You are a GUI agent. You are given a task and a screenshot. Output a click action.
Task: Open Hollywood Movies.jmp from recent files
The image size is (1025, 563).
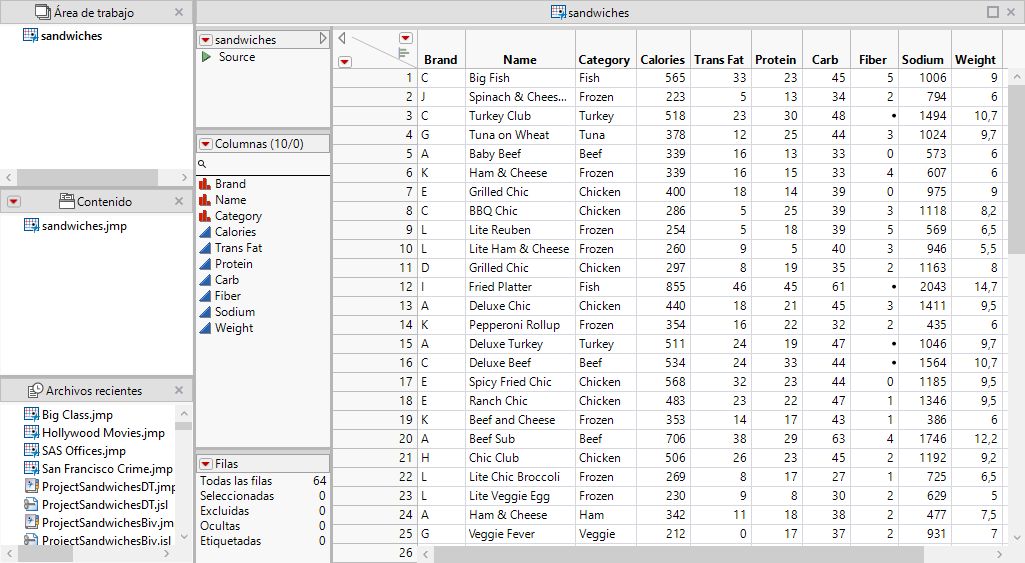103,432
